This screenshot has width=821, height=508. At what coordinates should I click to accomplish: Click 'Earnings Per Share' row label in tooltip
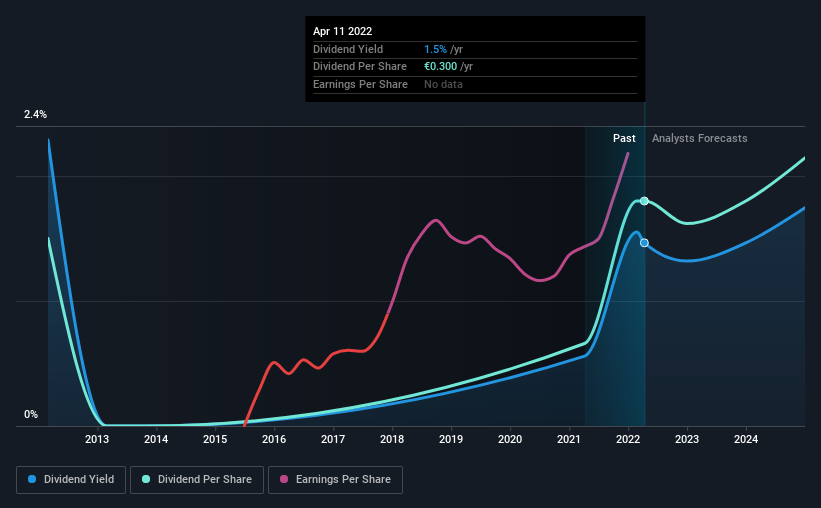coord(360,84)
